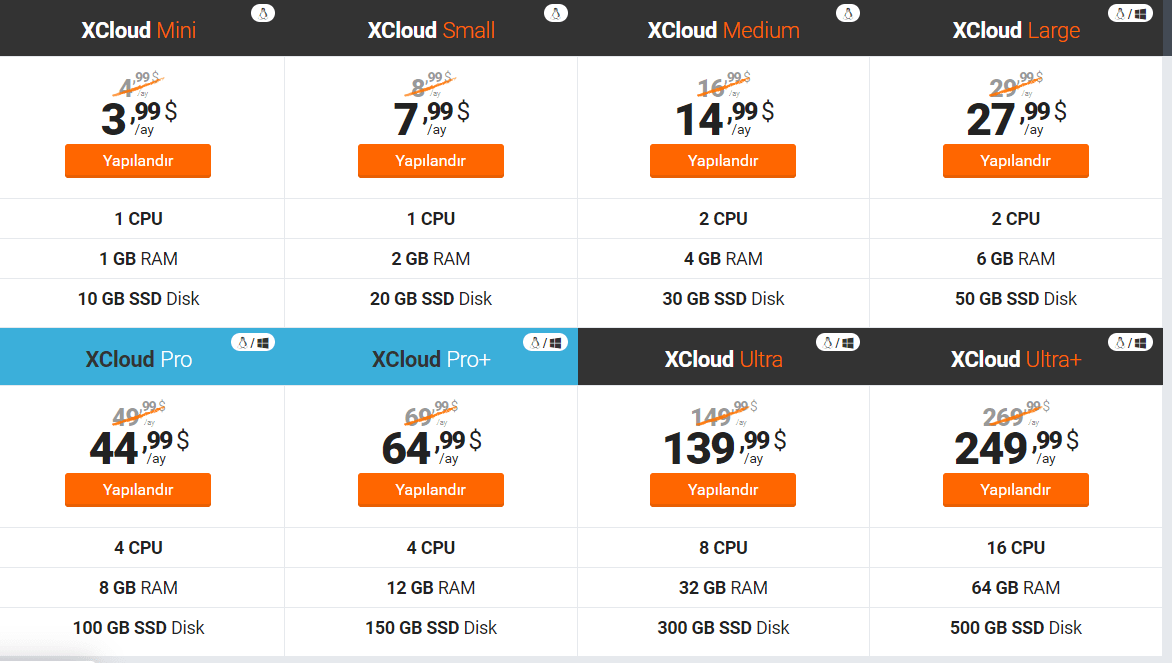Image resolution: width=1172 pixels, height=663 pixels.
Task: Configure the XCloud Ultra+ plan
Action: click(1015, 490)
